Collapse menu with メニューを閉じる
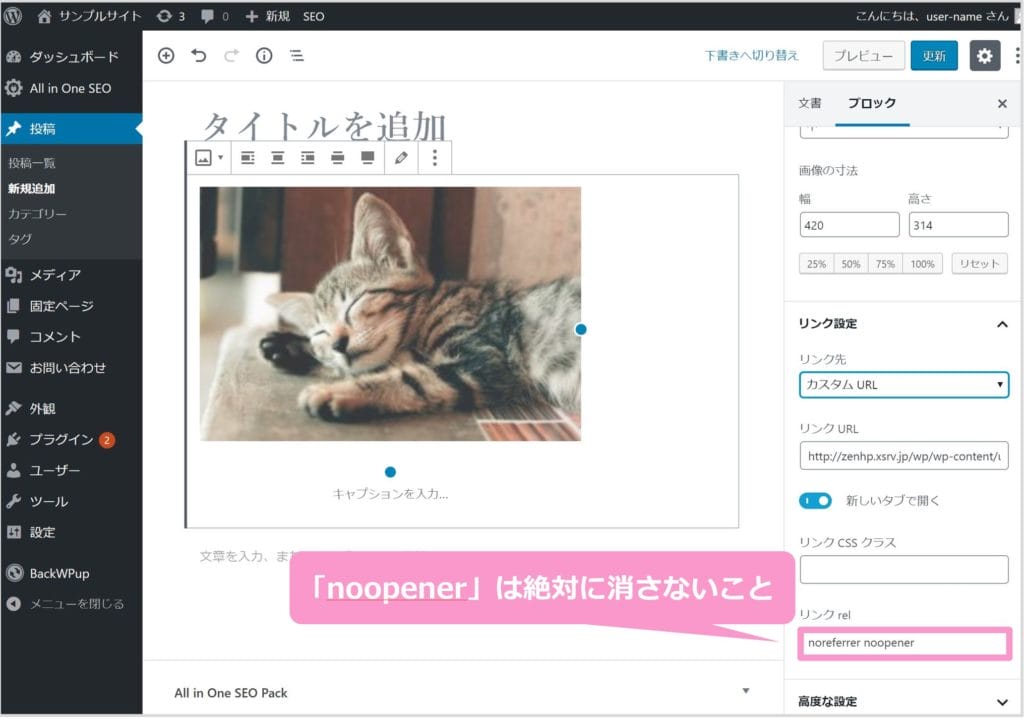The image size is (1024, 719). coord(71,605)
